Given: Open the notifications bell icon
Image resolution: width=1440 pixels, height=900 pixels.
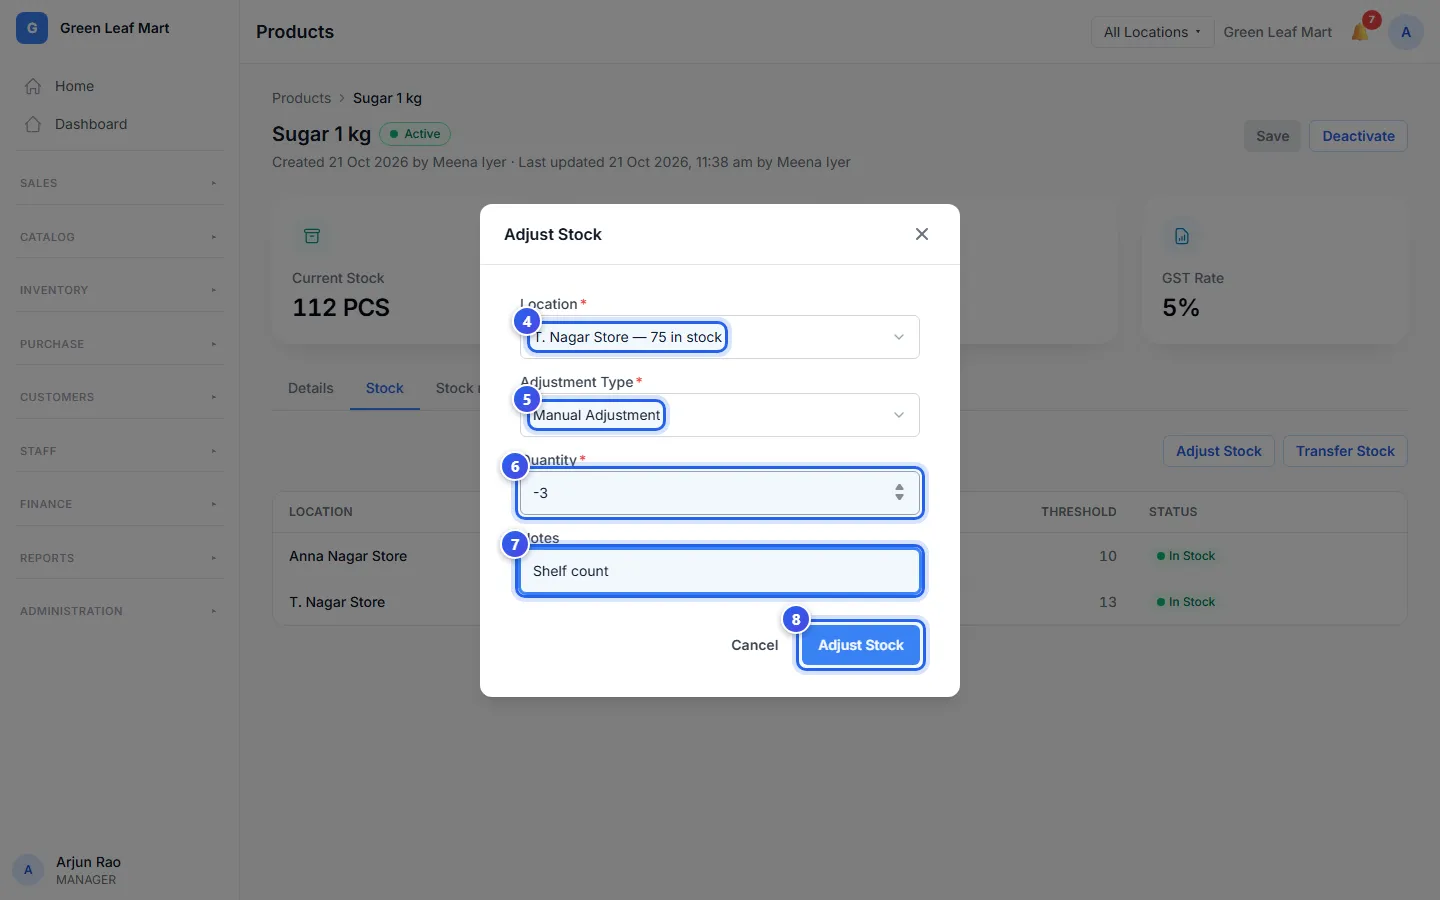Looking at the screenshot, I should click(x=1360, y=32).
